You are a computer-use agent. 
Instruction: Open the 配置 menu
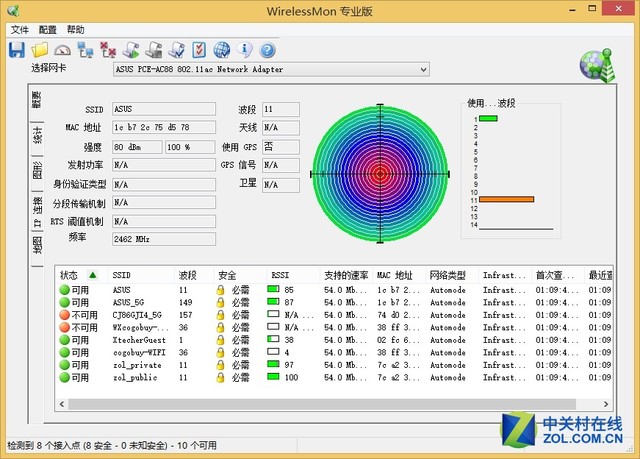coord(48,30)
